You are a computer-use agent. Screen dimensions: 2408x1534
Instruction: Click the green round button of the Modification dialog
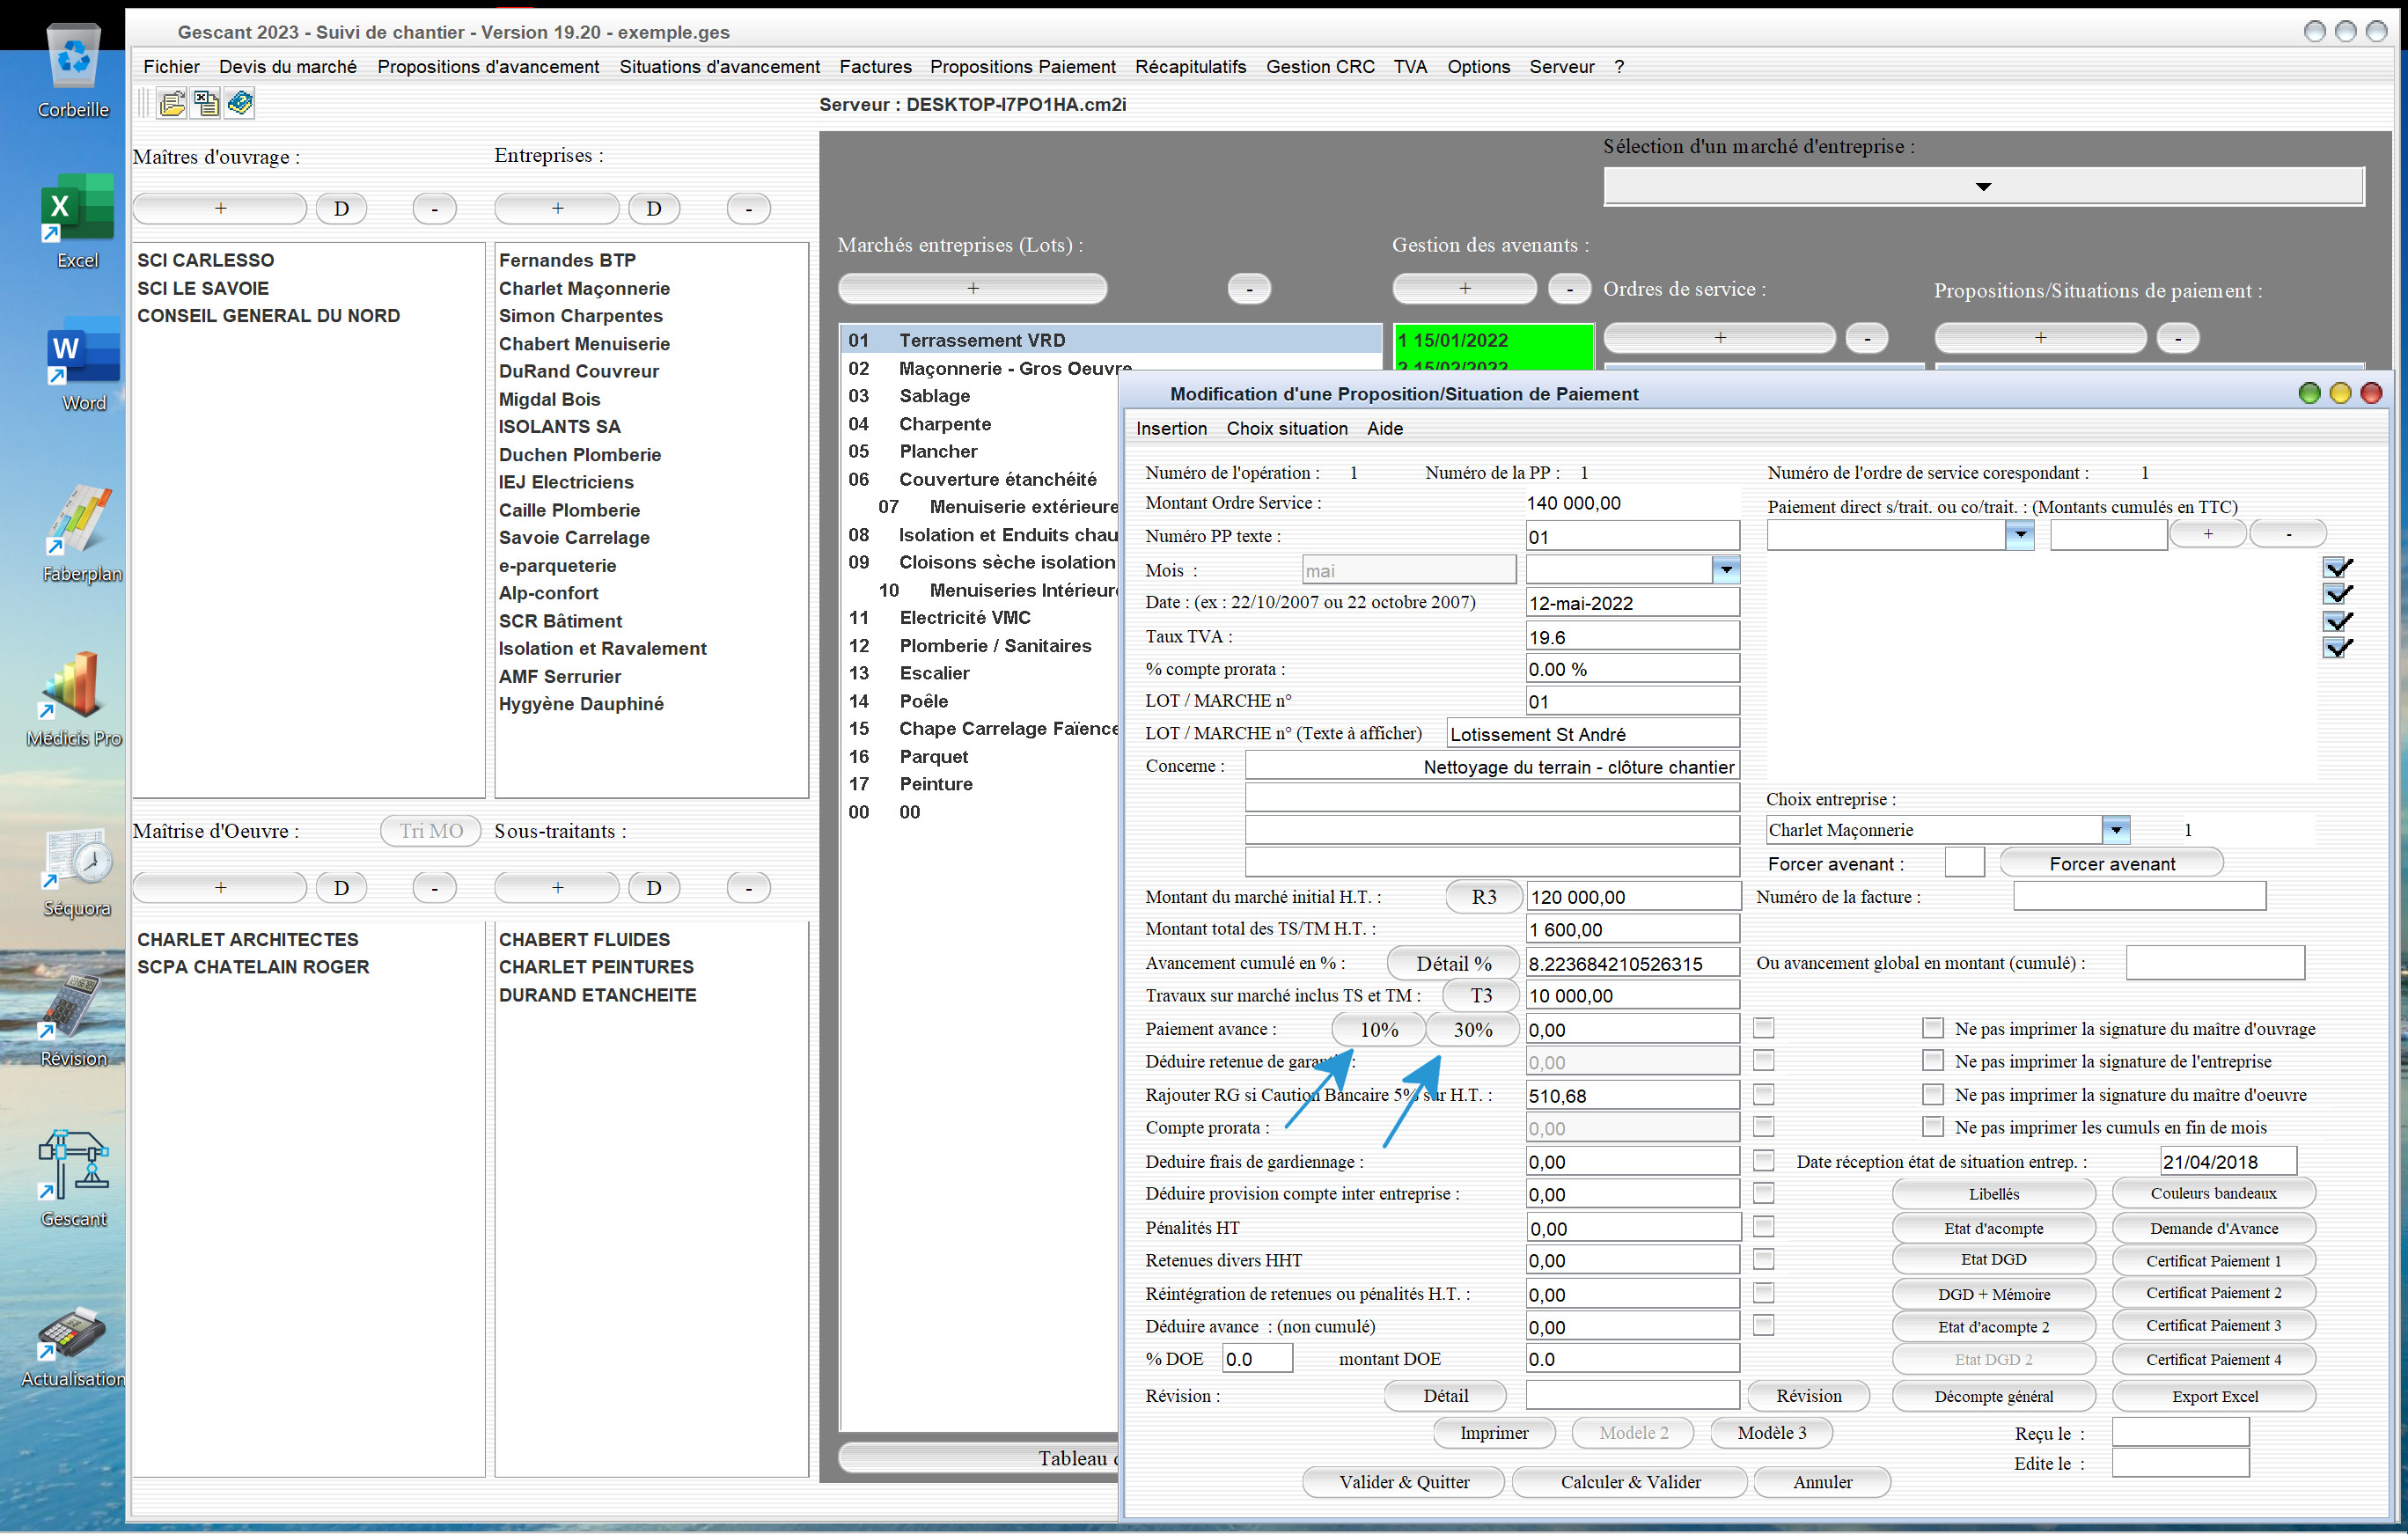coord(2309,393)
